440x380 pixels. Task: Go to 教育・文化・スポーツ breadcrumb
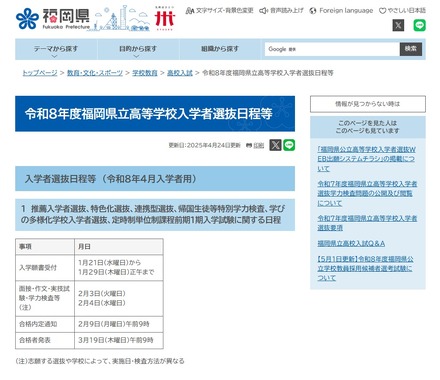[x=95, y=73]
